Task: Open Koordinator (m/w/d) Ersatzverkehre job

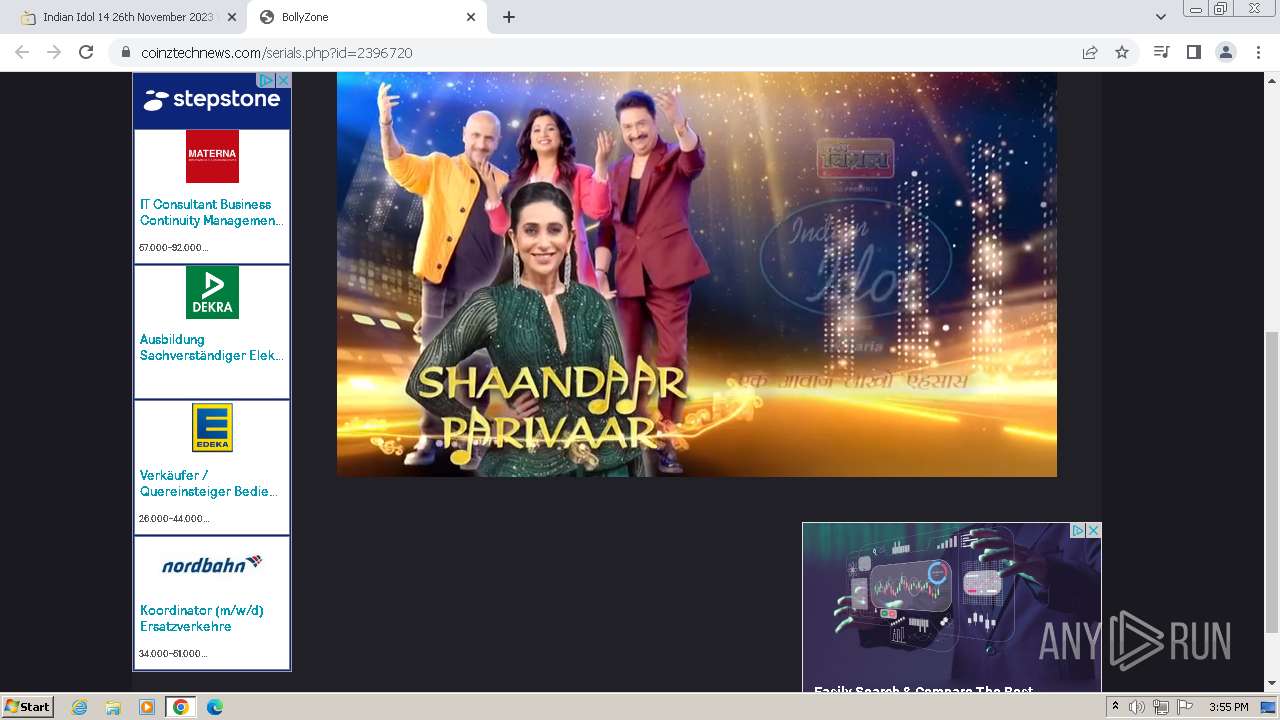Action: click(x=202, y=618)
